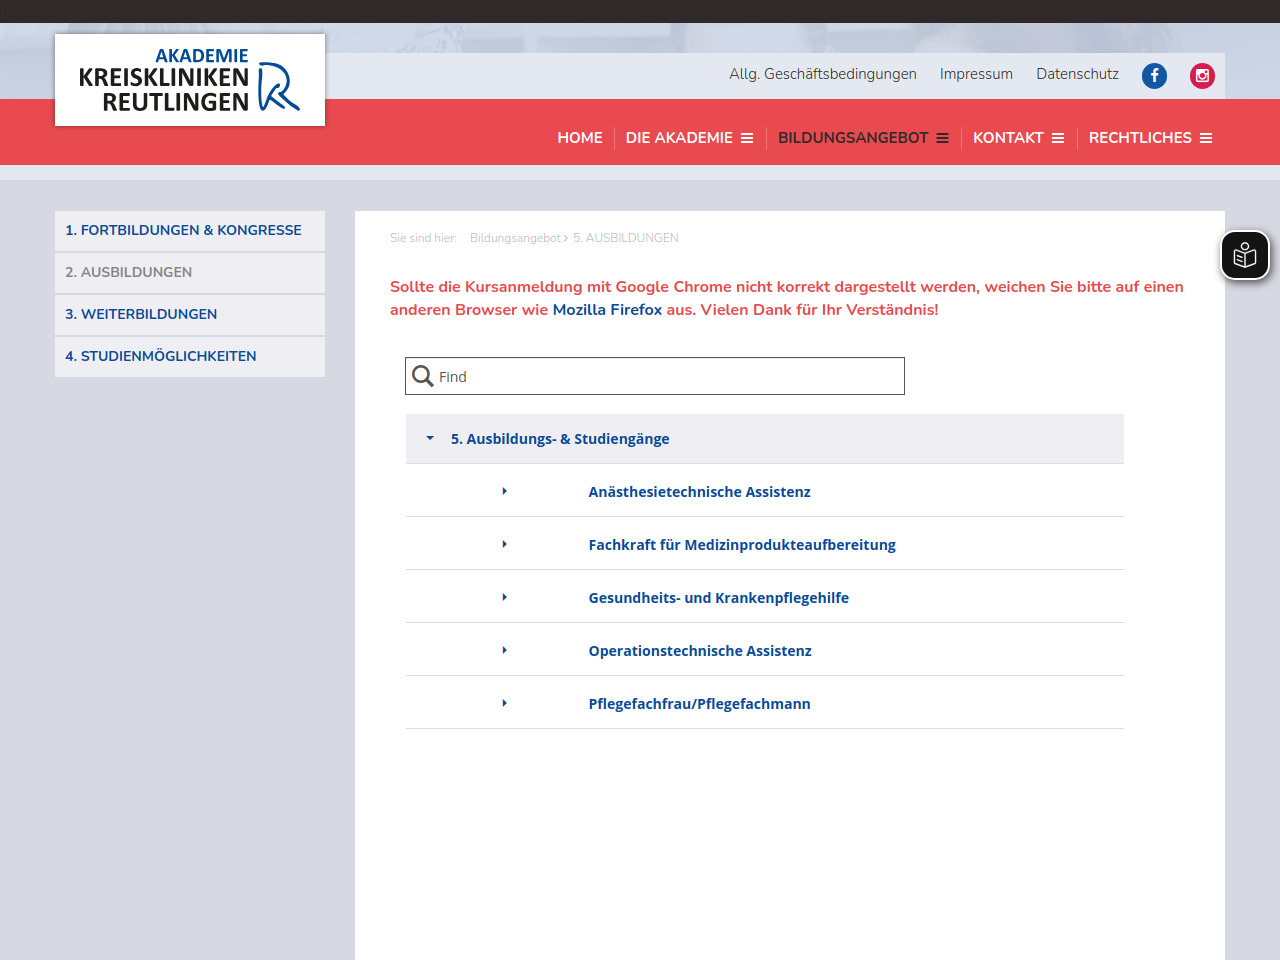Screen dimensions: 1280x960
Task: Open the Kontakt hamburger menu icon
Action: coord(1058,138)
